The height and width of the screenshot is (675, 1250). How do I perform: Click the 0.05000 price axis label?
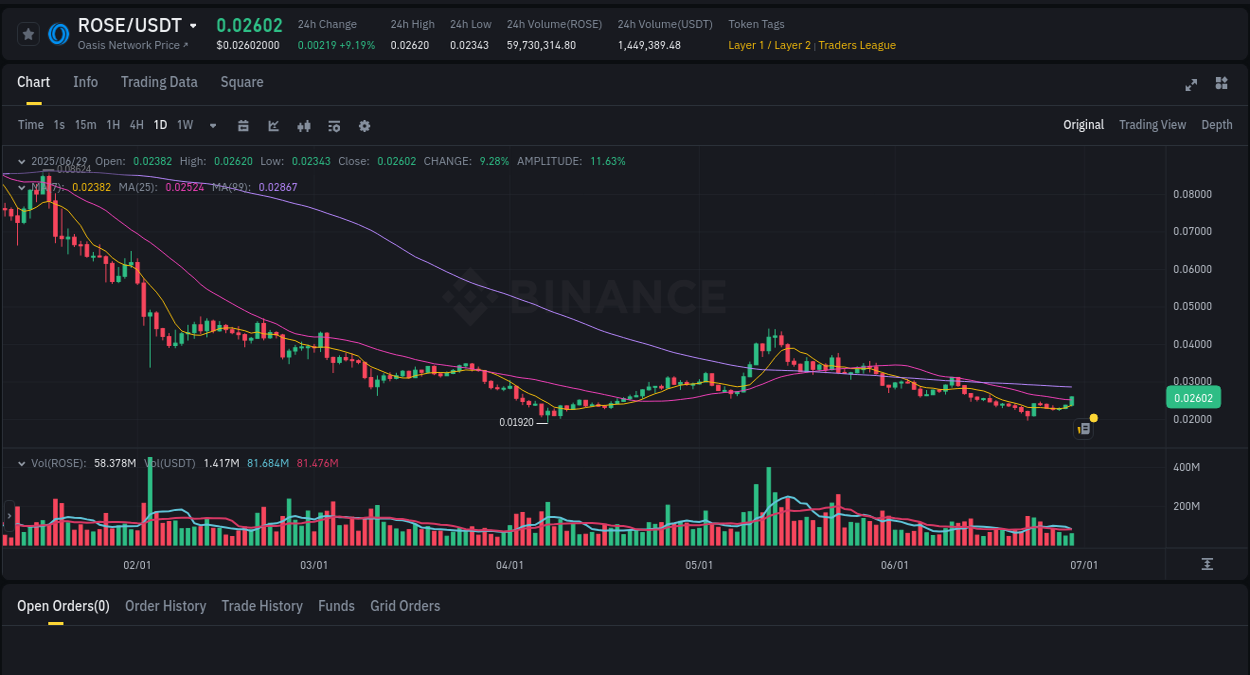[x=1192, y=306]
